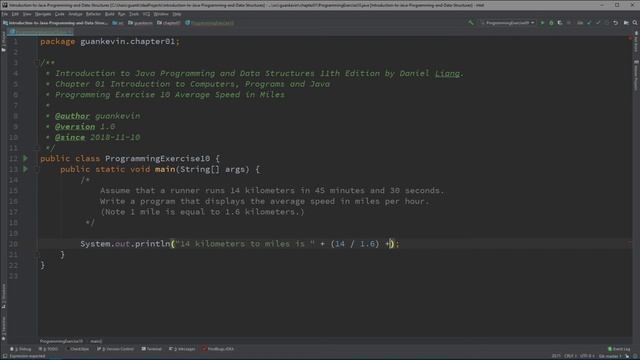Open the CheckStyle tool window
Screen dimensions: 640x360
click(78, 349)
